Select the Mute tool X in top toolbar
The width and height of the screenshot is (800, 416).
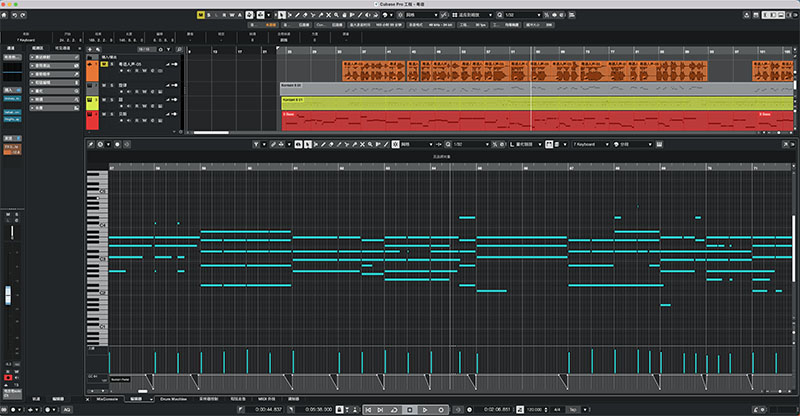(x=329, y=15)
